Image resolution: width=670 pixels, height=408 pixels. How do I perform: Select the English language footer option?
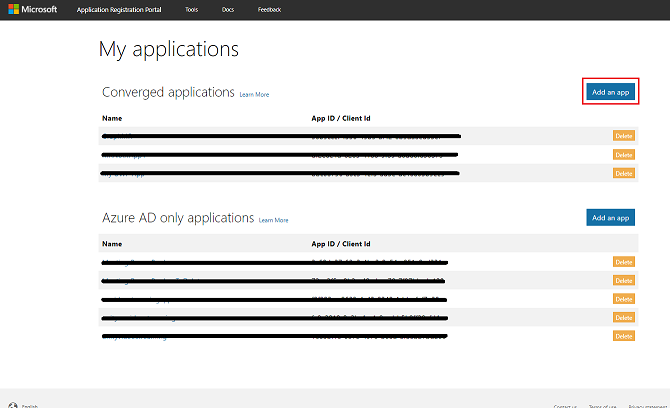click(29, 406)
